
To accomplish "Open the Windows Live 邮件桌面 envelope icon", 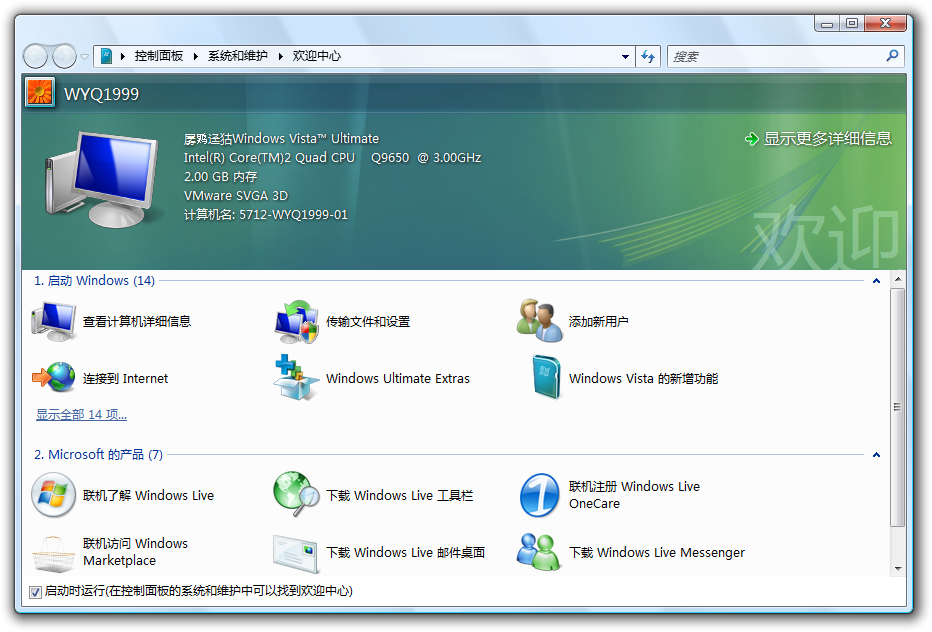I will 297,554.
